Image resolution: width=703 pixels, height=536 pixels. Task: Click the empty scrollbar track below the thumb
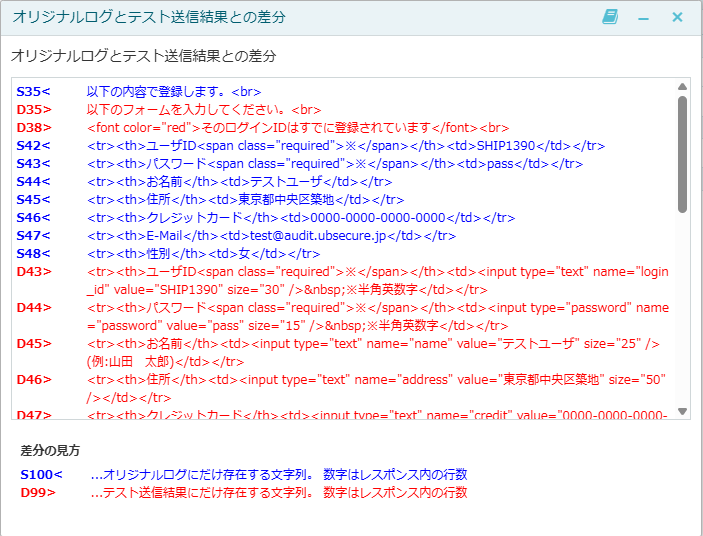pyautogui.click(x=682, y=310)
